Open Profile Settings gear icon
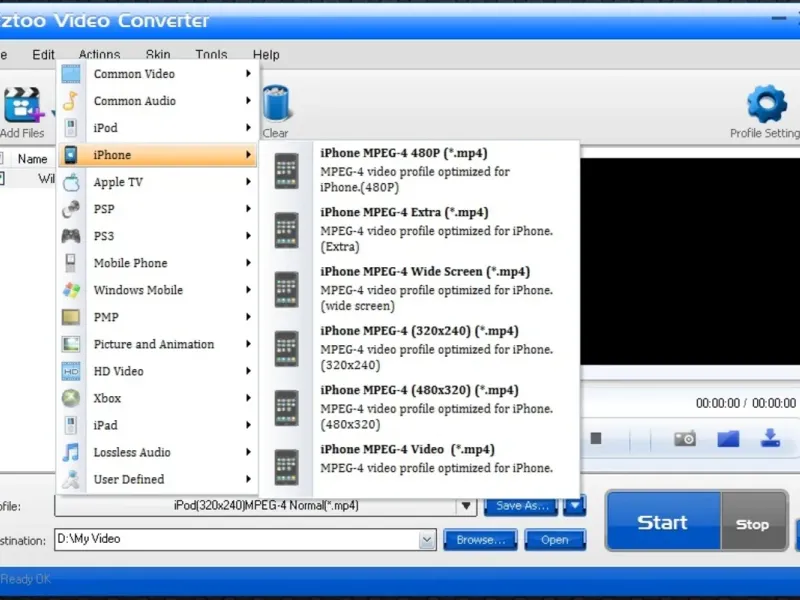 pyautogui.click(x=766, y=104)
